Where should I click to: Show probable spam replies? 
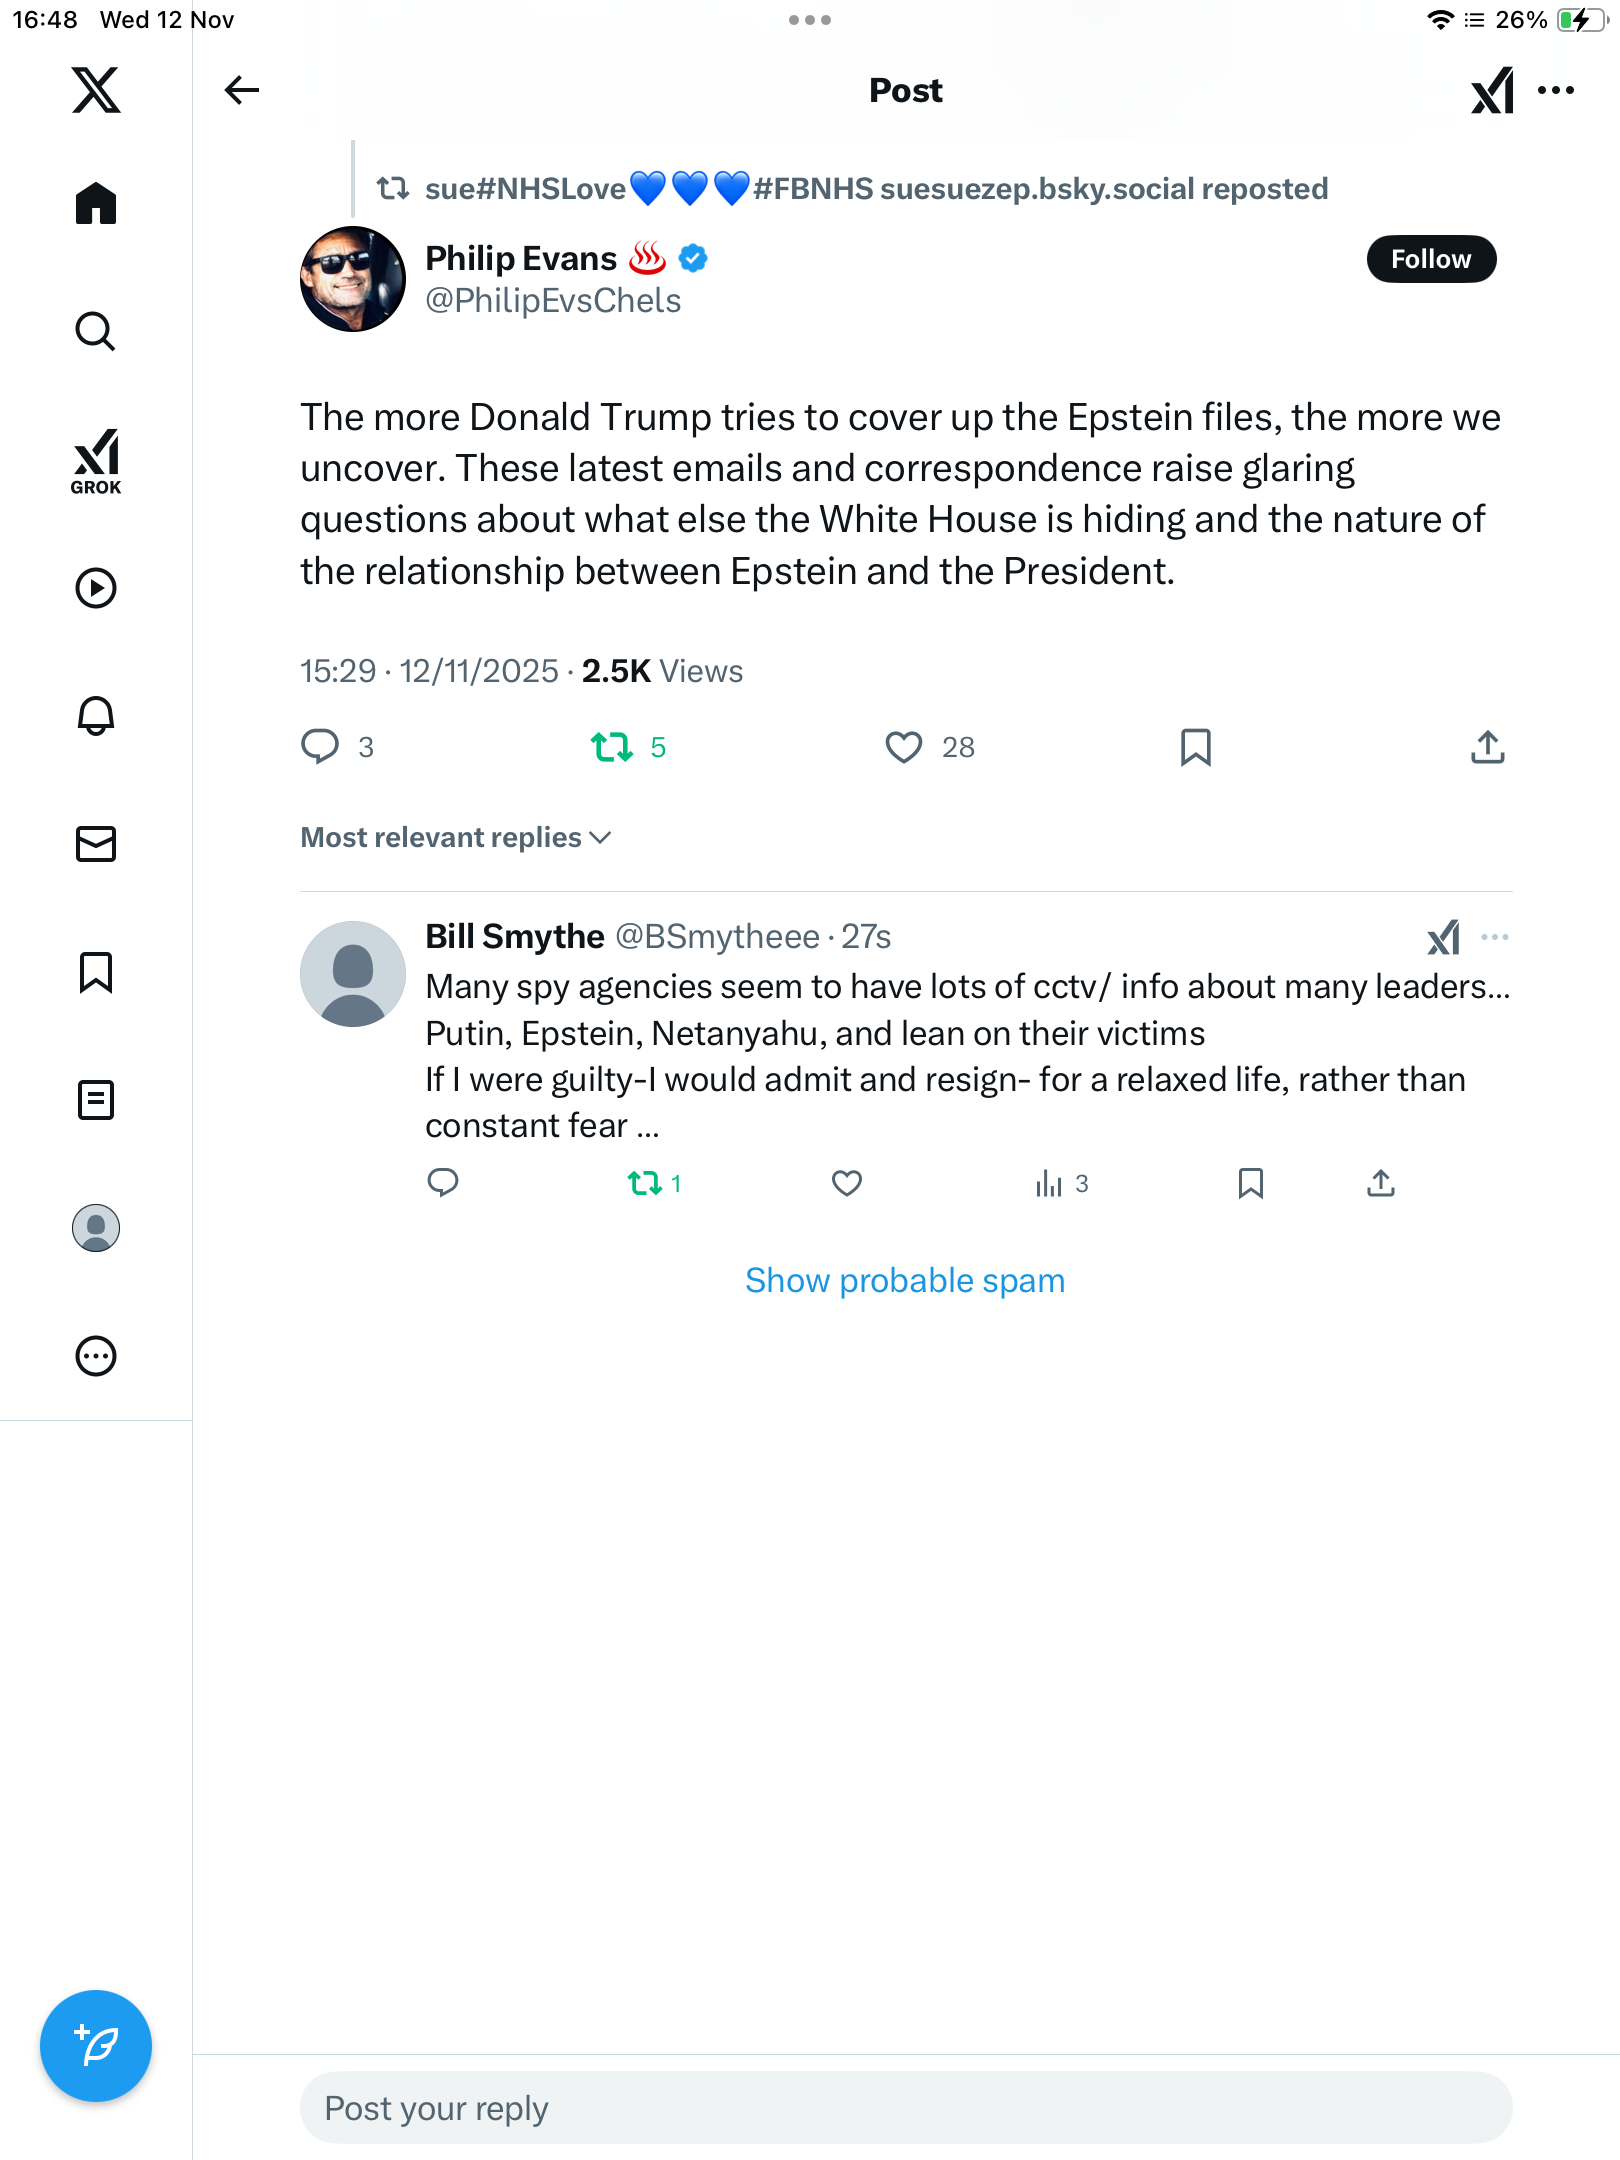point(905,1281)
